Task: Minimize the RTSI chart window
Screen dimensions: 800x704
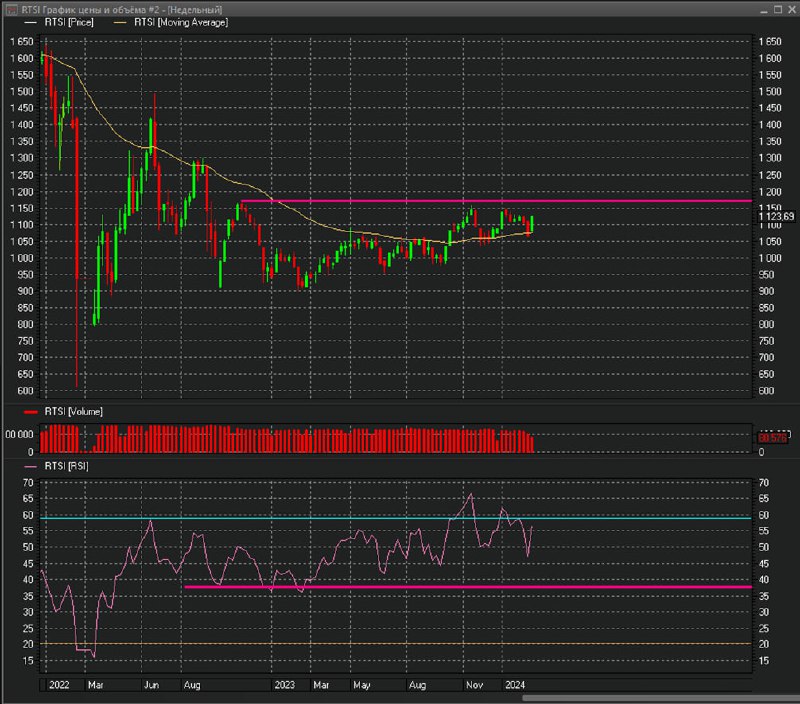Action: coord(764,10)
